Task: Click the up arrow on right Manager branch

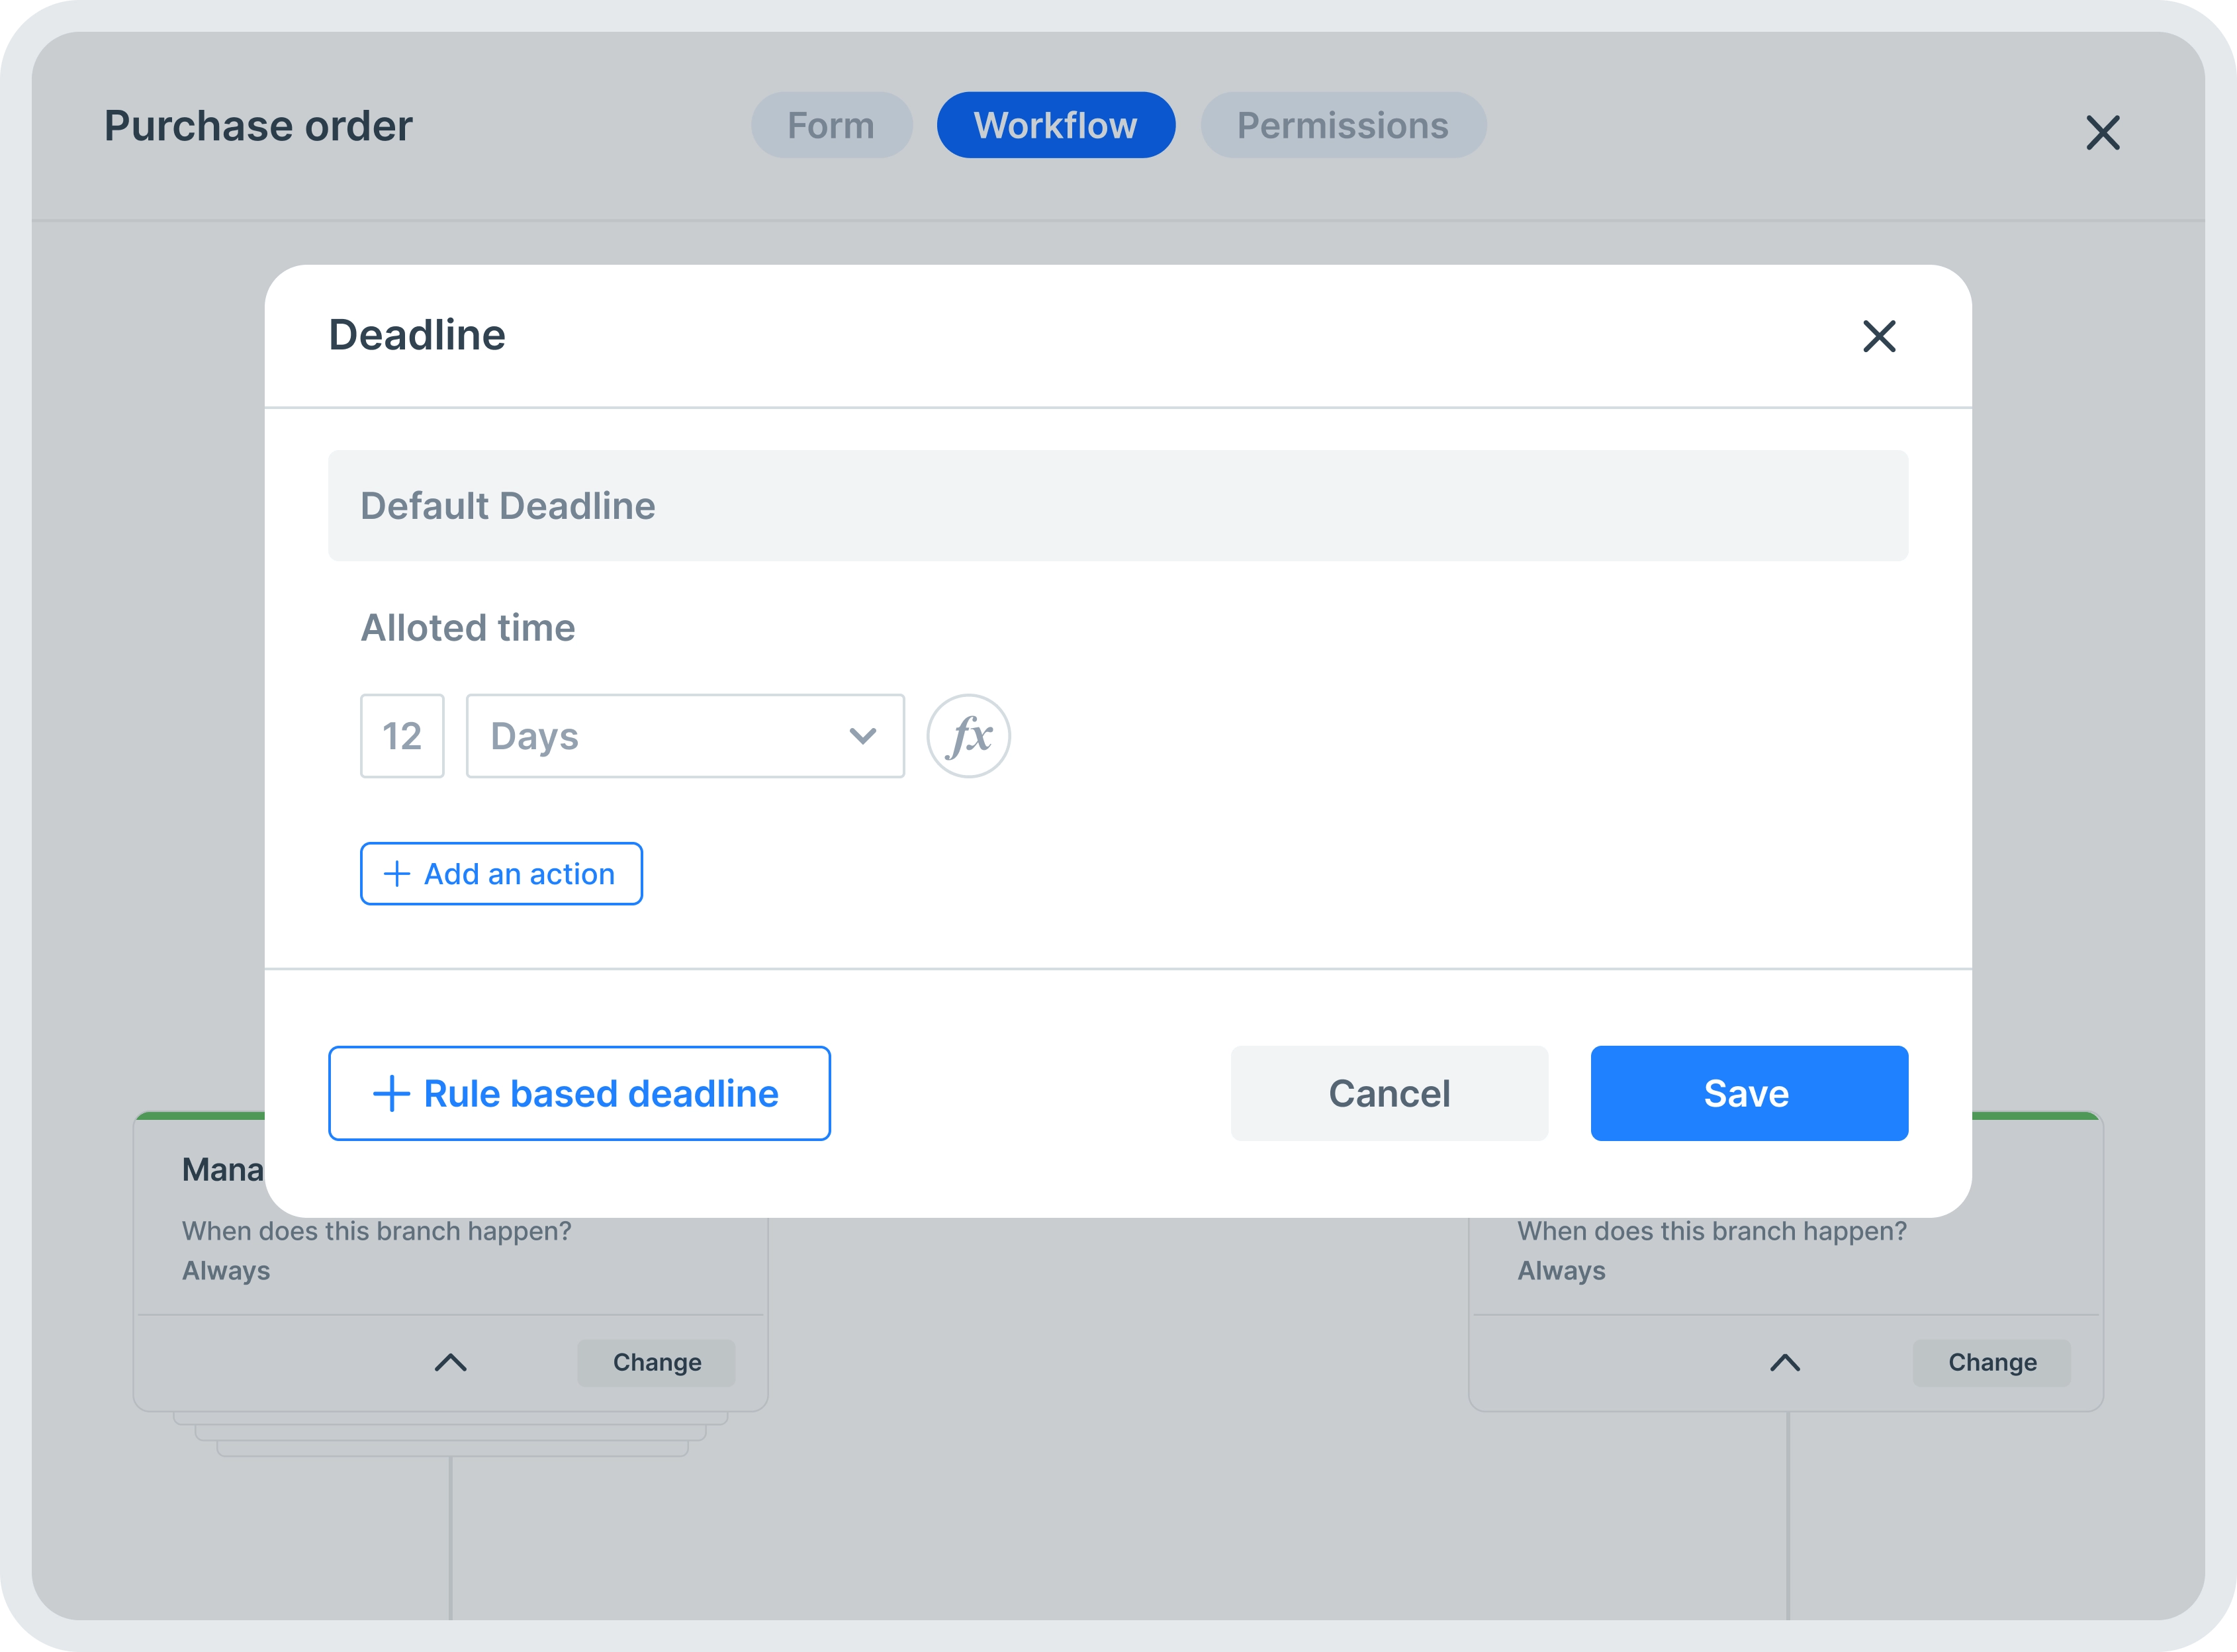Action: pos(1786,1362)
